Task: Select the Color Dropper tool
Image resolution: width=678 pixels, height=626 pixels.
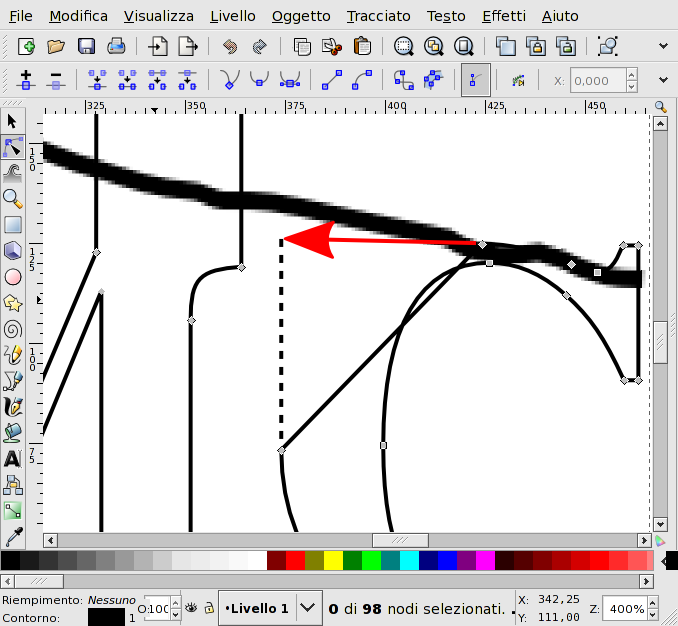Action: tap(13, 537)
